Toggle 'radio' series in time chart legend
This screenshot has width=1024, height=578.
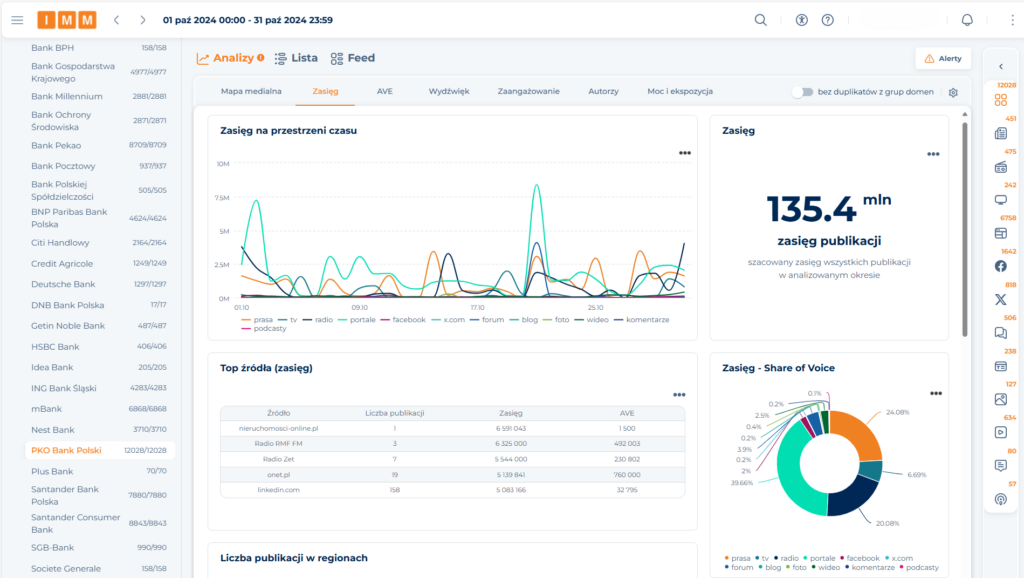pyautogui.click(x=318, y=320)
